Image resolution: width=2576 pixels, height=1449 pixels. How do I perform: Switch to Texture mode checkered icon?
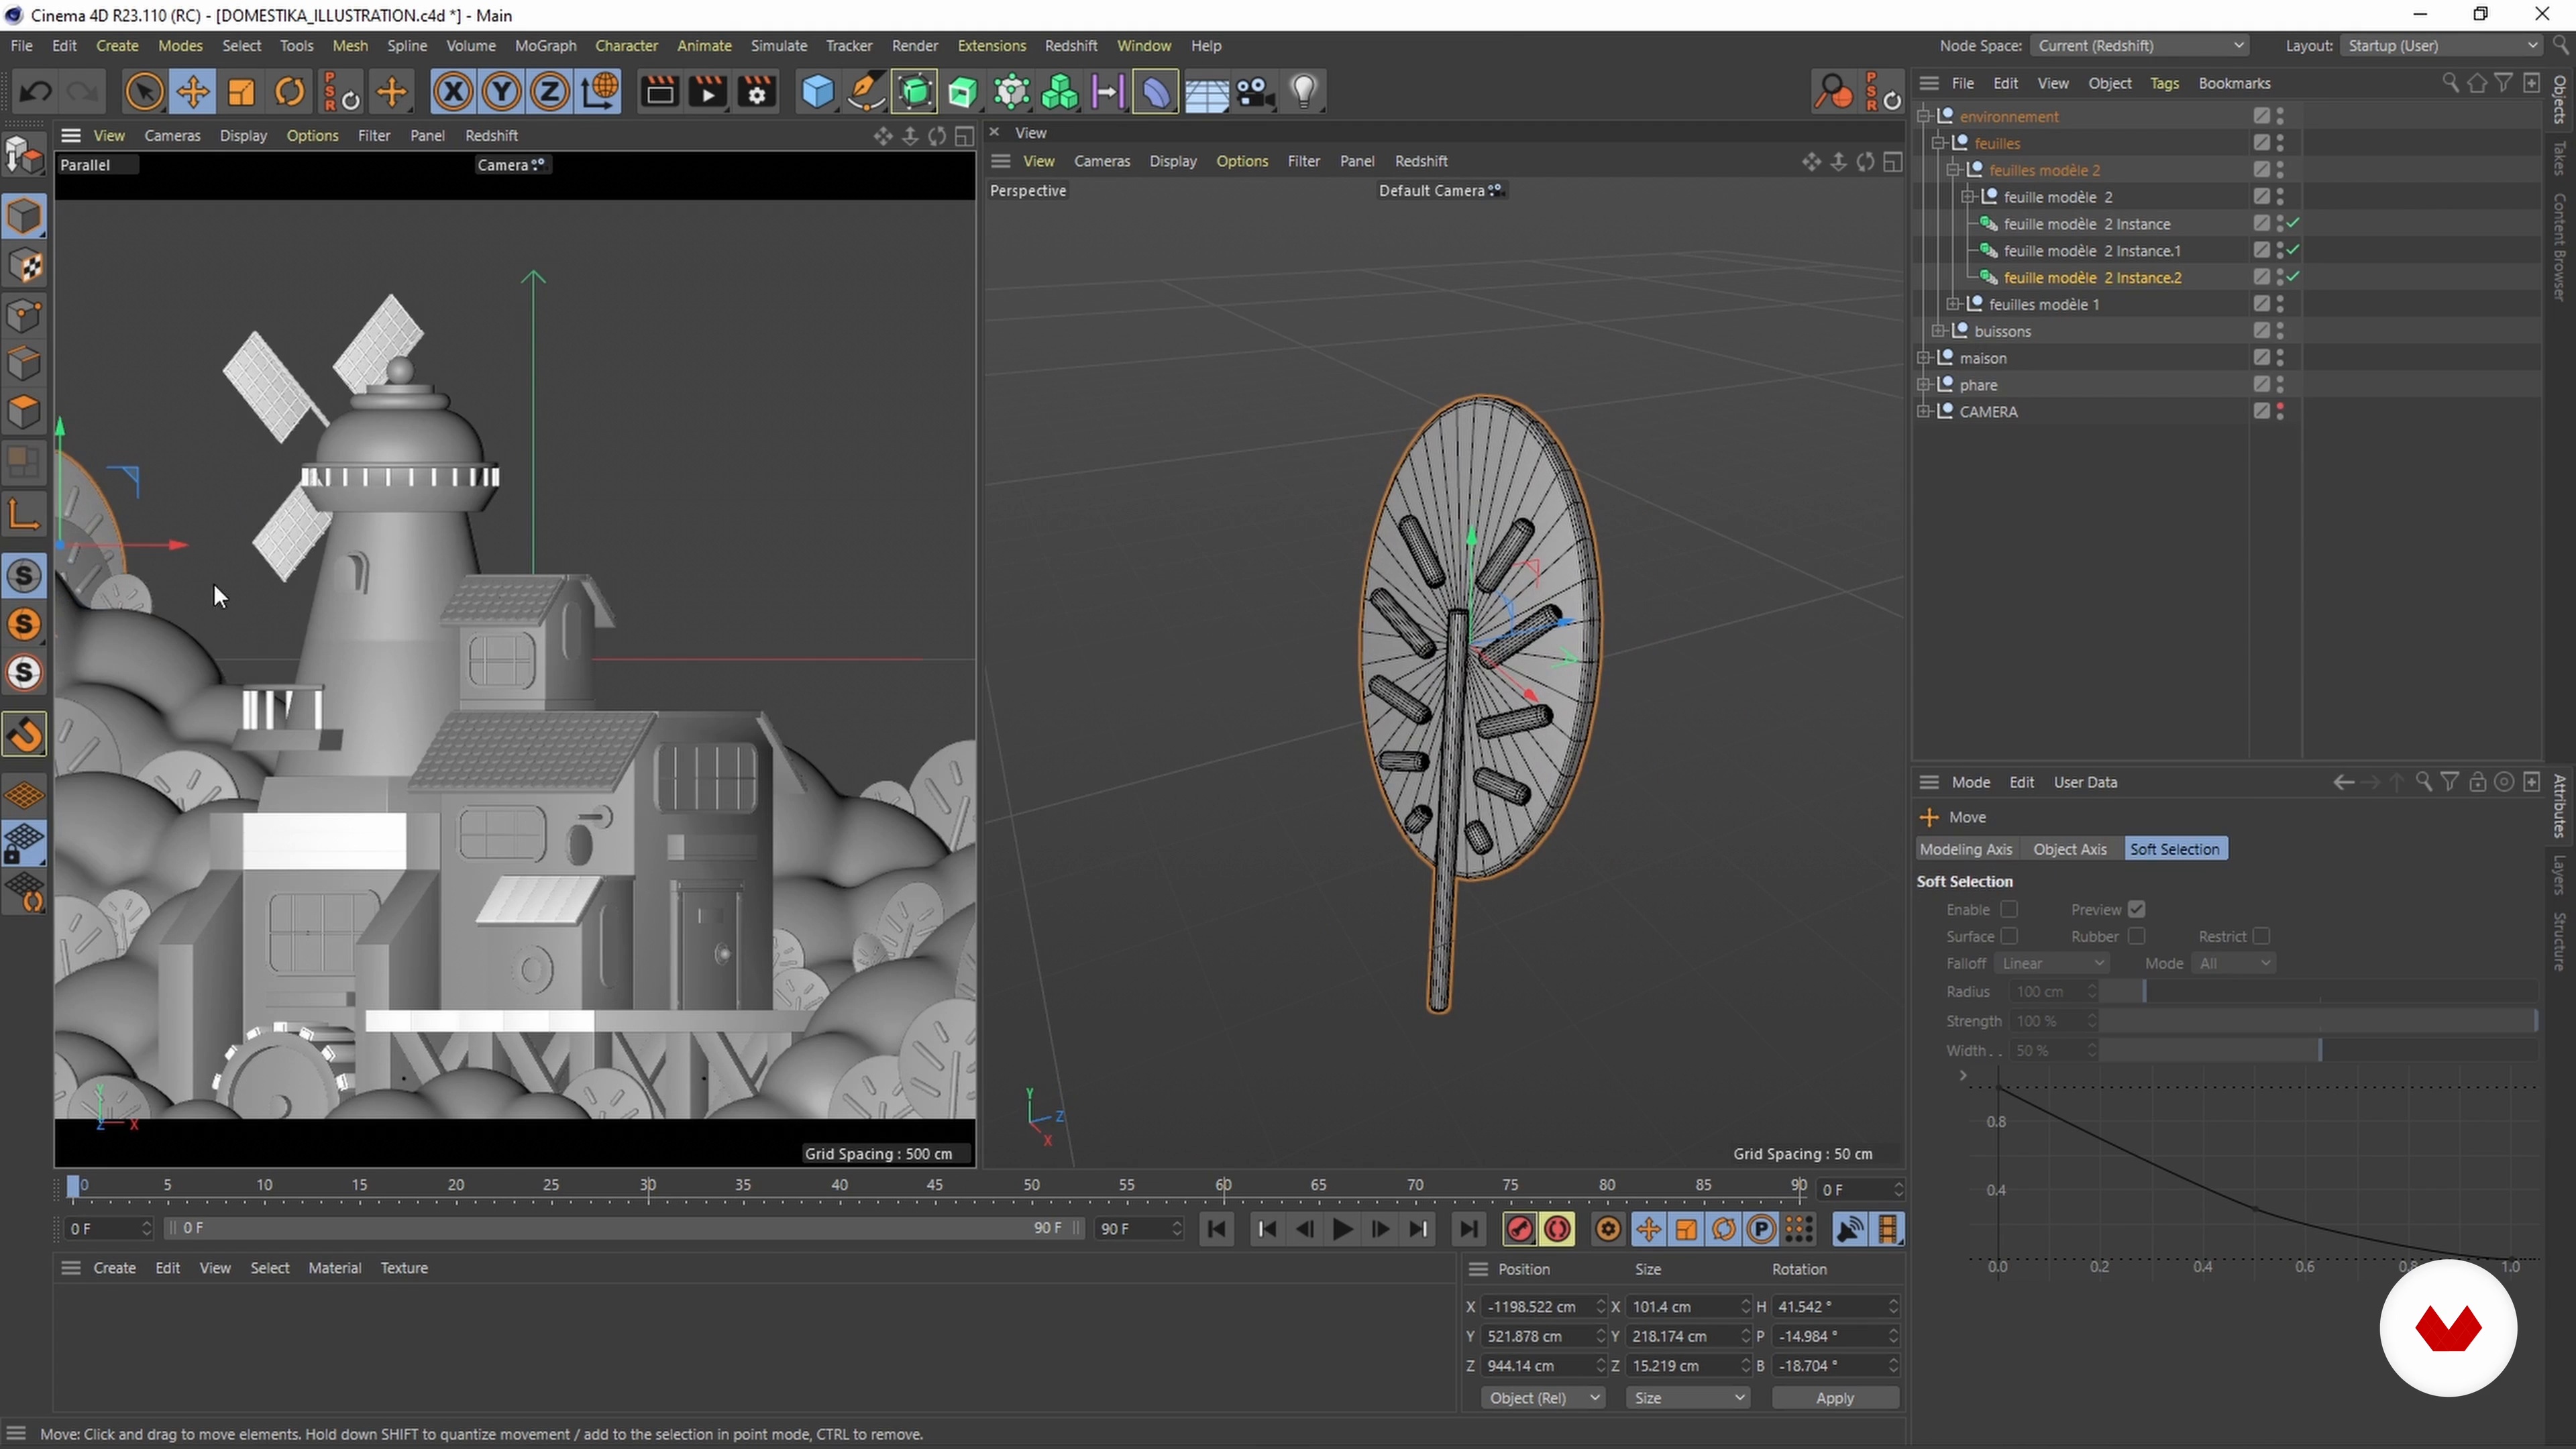click(x=25, y=266)
